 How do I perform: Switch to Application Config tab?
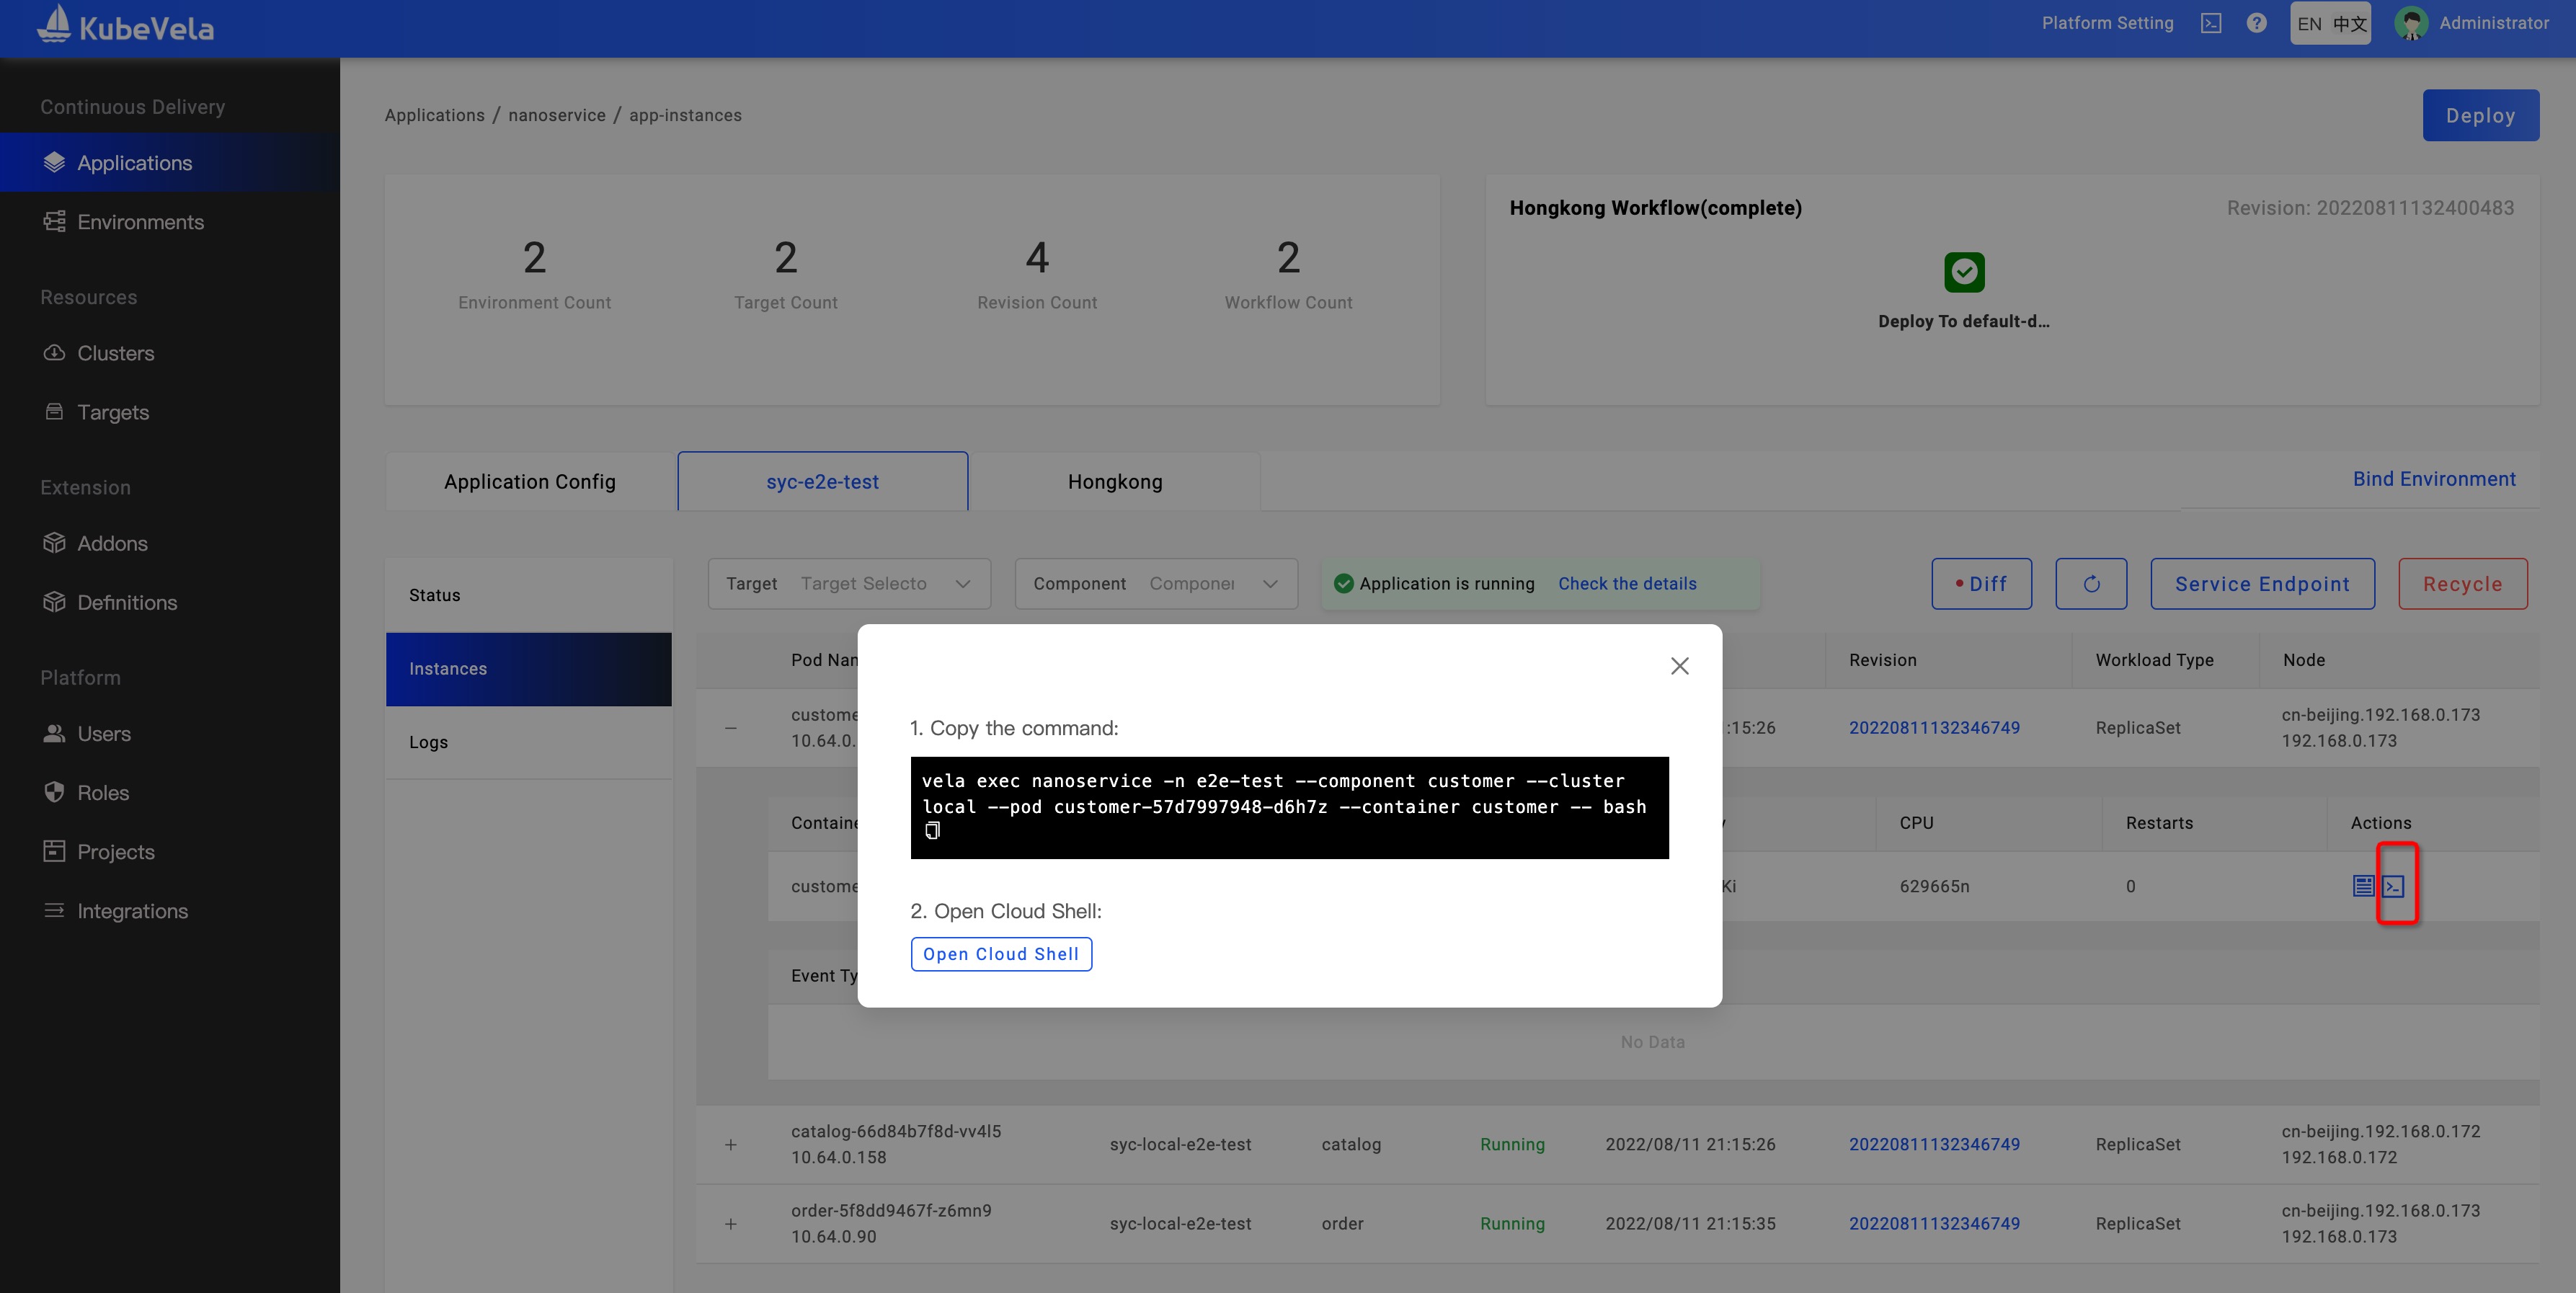(530, 482)
